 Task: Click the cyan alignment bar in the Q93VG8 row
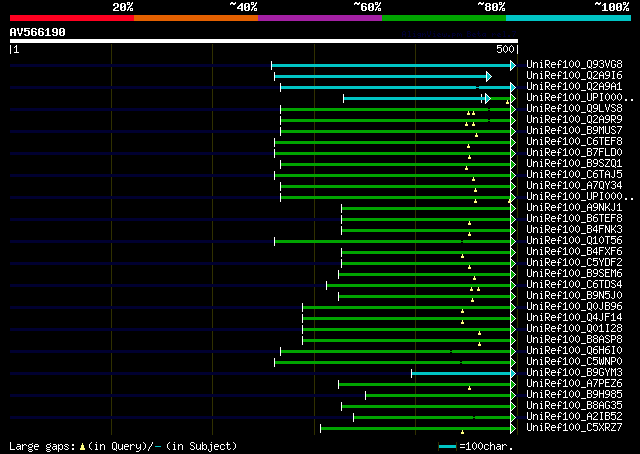click(x=391, y=65)
